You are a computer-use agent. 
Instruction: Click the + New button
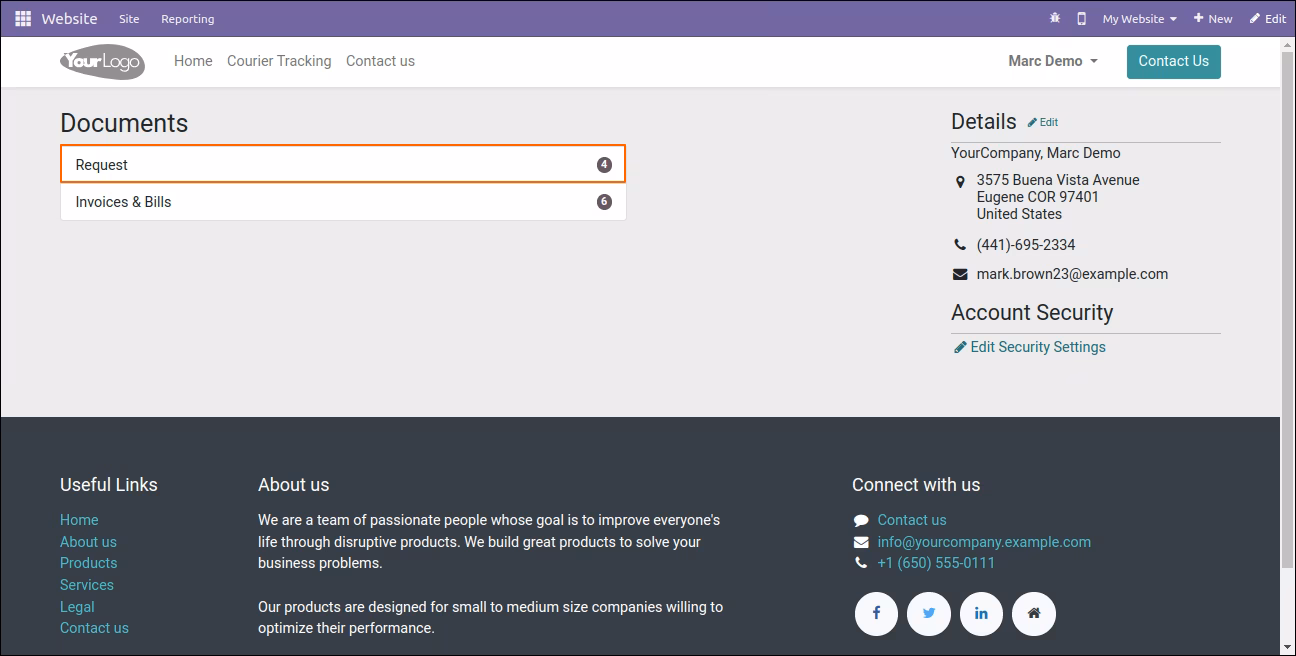(1213, 18)
